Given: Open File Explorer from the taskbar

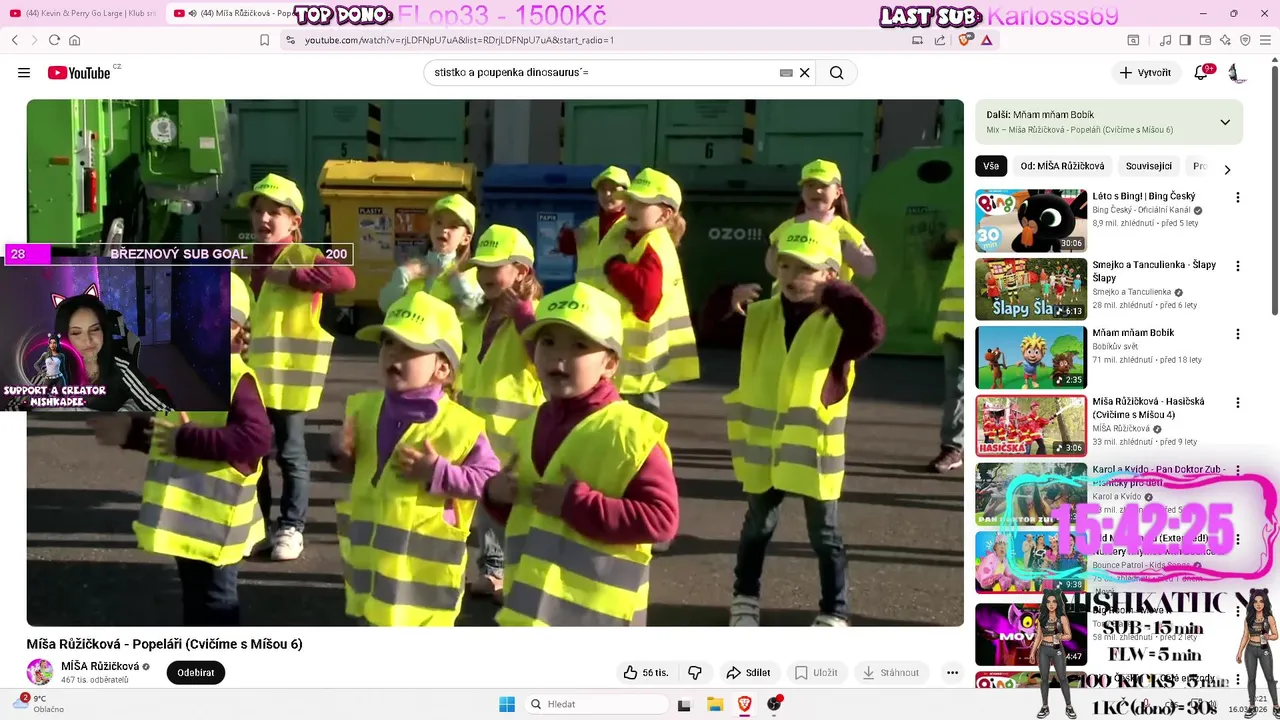Looking at the screenshot, I should (715, 704).
